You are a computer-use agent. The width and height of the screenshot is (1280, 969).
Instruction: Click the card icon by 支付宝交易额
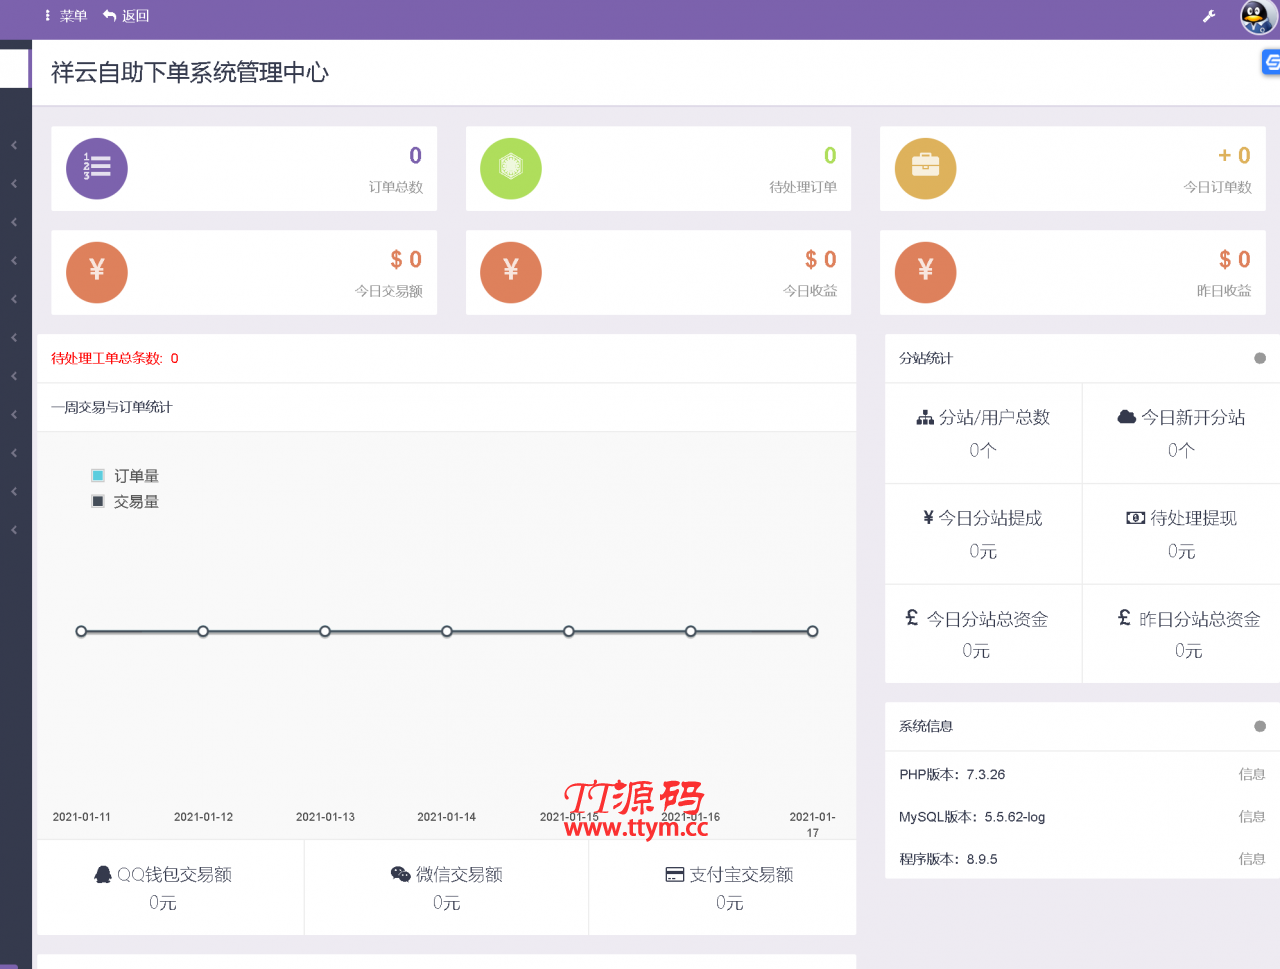tap(675, 875)
